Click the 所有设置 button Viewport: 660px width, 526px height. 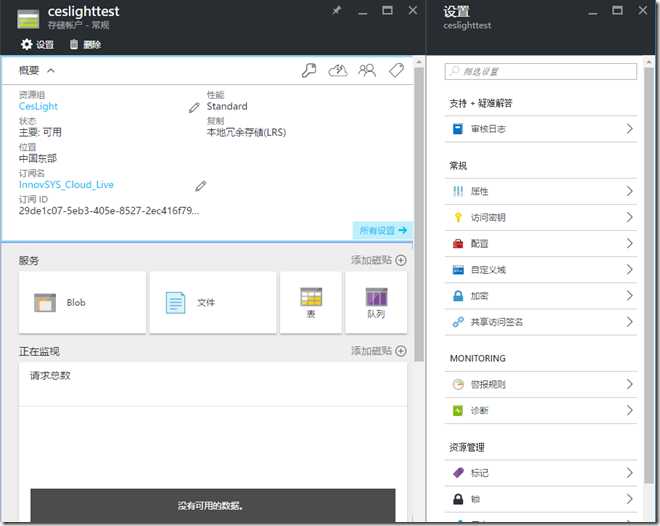pos(382,230)
